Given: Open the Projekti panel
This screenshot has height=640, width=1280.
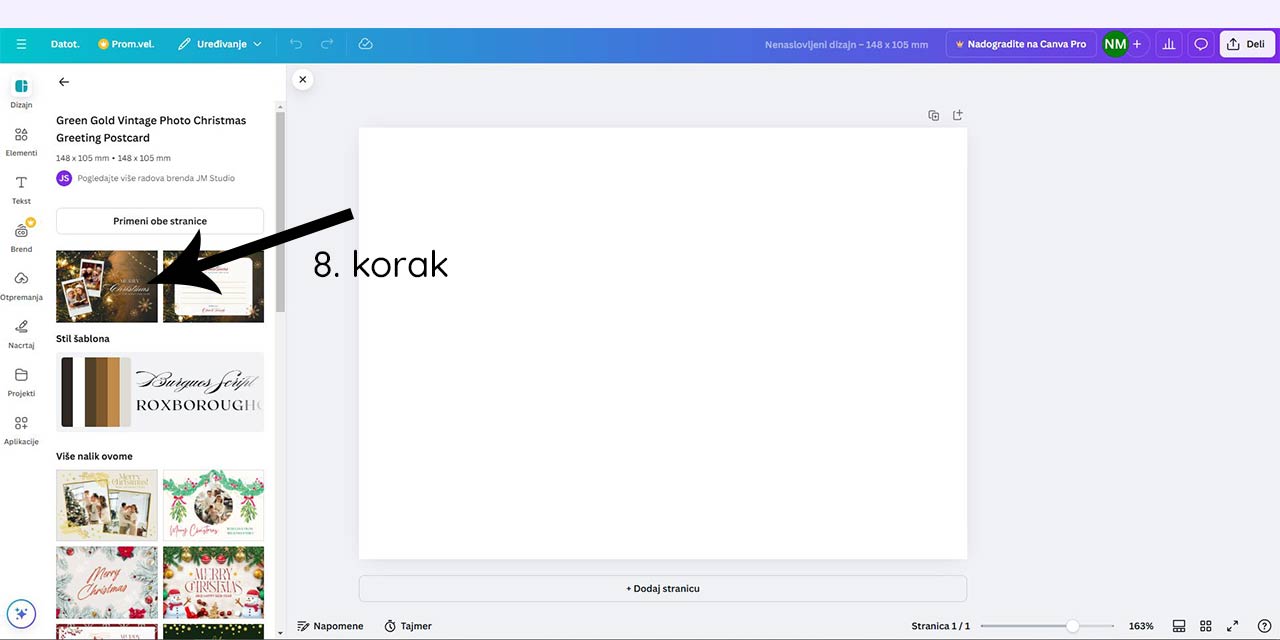Looking at the screenshot, I should point(21,380).
